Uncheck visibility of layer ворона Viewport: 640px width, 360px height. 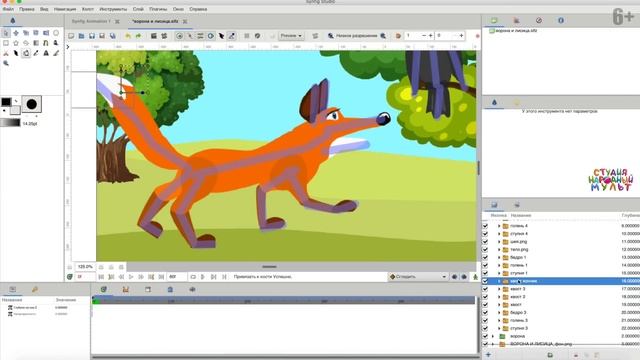(485, 336)
